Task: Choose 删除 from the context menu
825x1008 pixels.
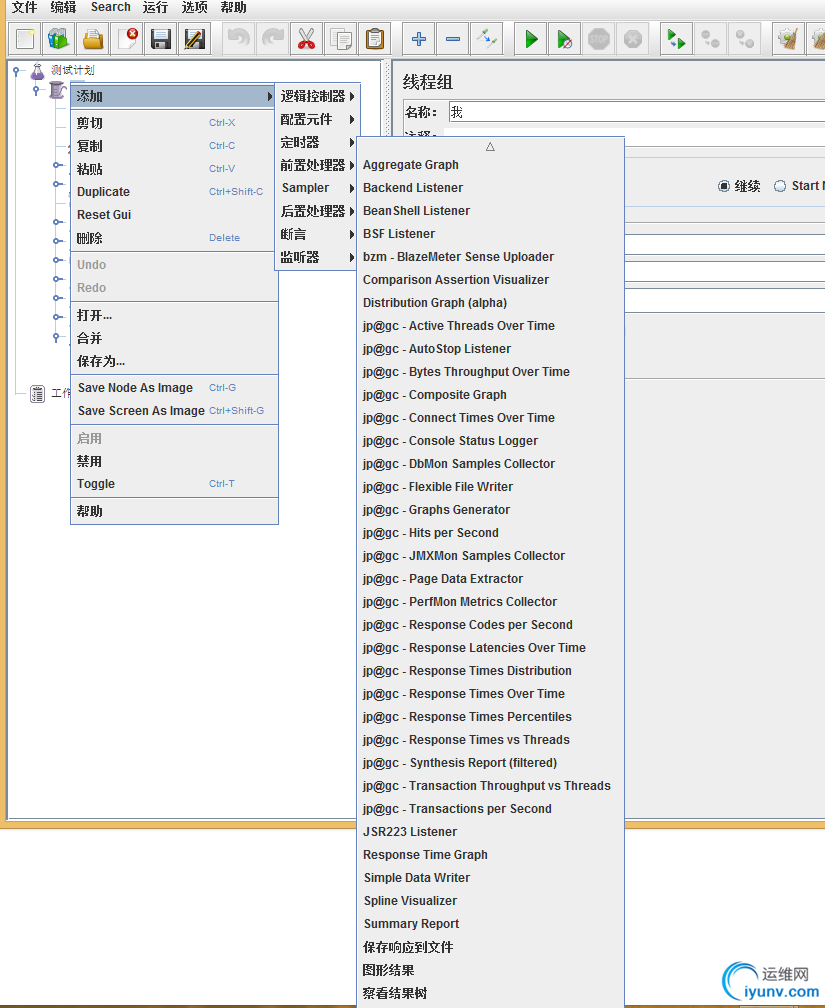Action: 174,238
